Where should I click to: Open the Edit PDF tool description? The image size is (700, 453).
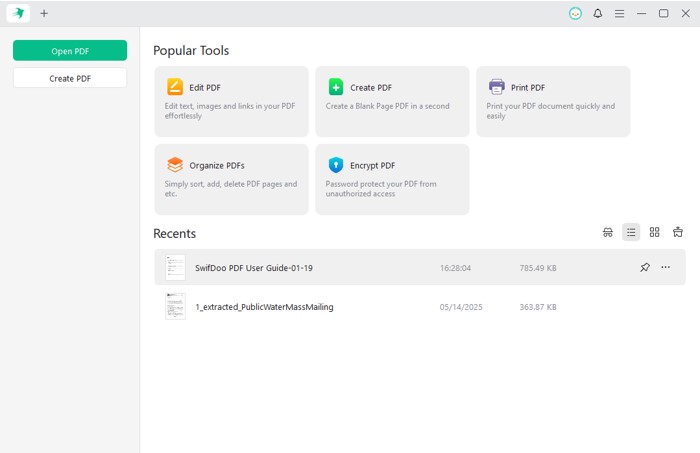230,111
